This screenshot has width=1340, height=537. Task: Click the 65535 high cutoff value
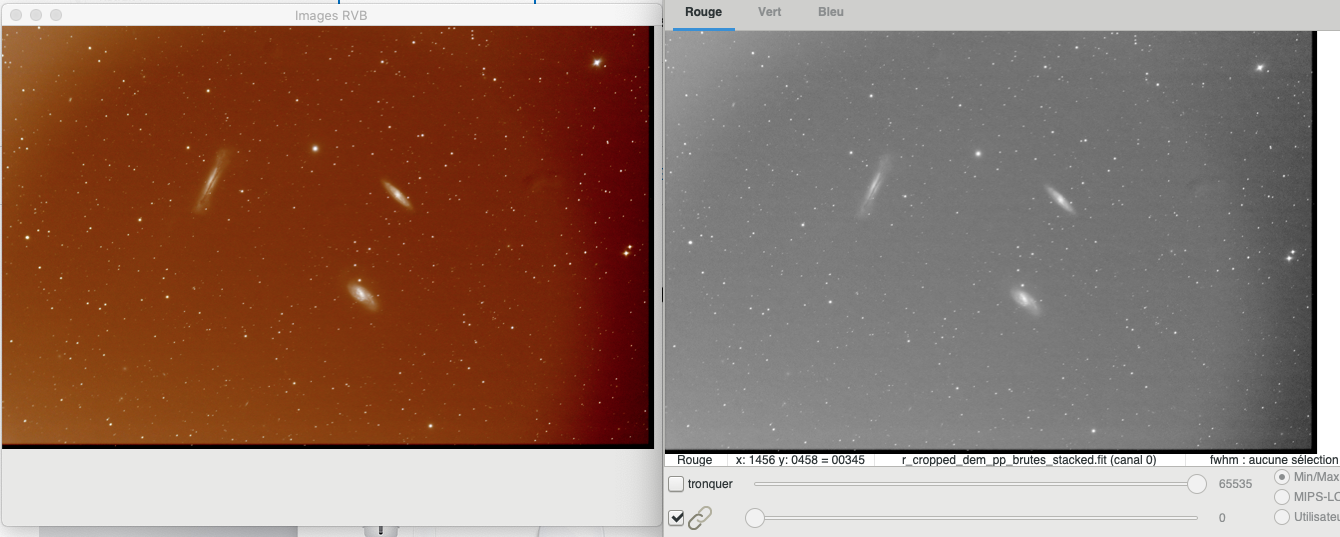[x=1235, y=484]
